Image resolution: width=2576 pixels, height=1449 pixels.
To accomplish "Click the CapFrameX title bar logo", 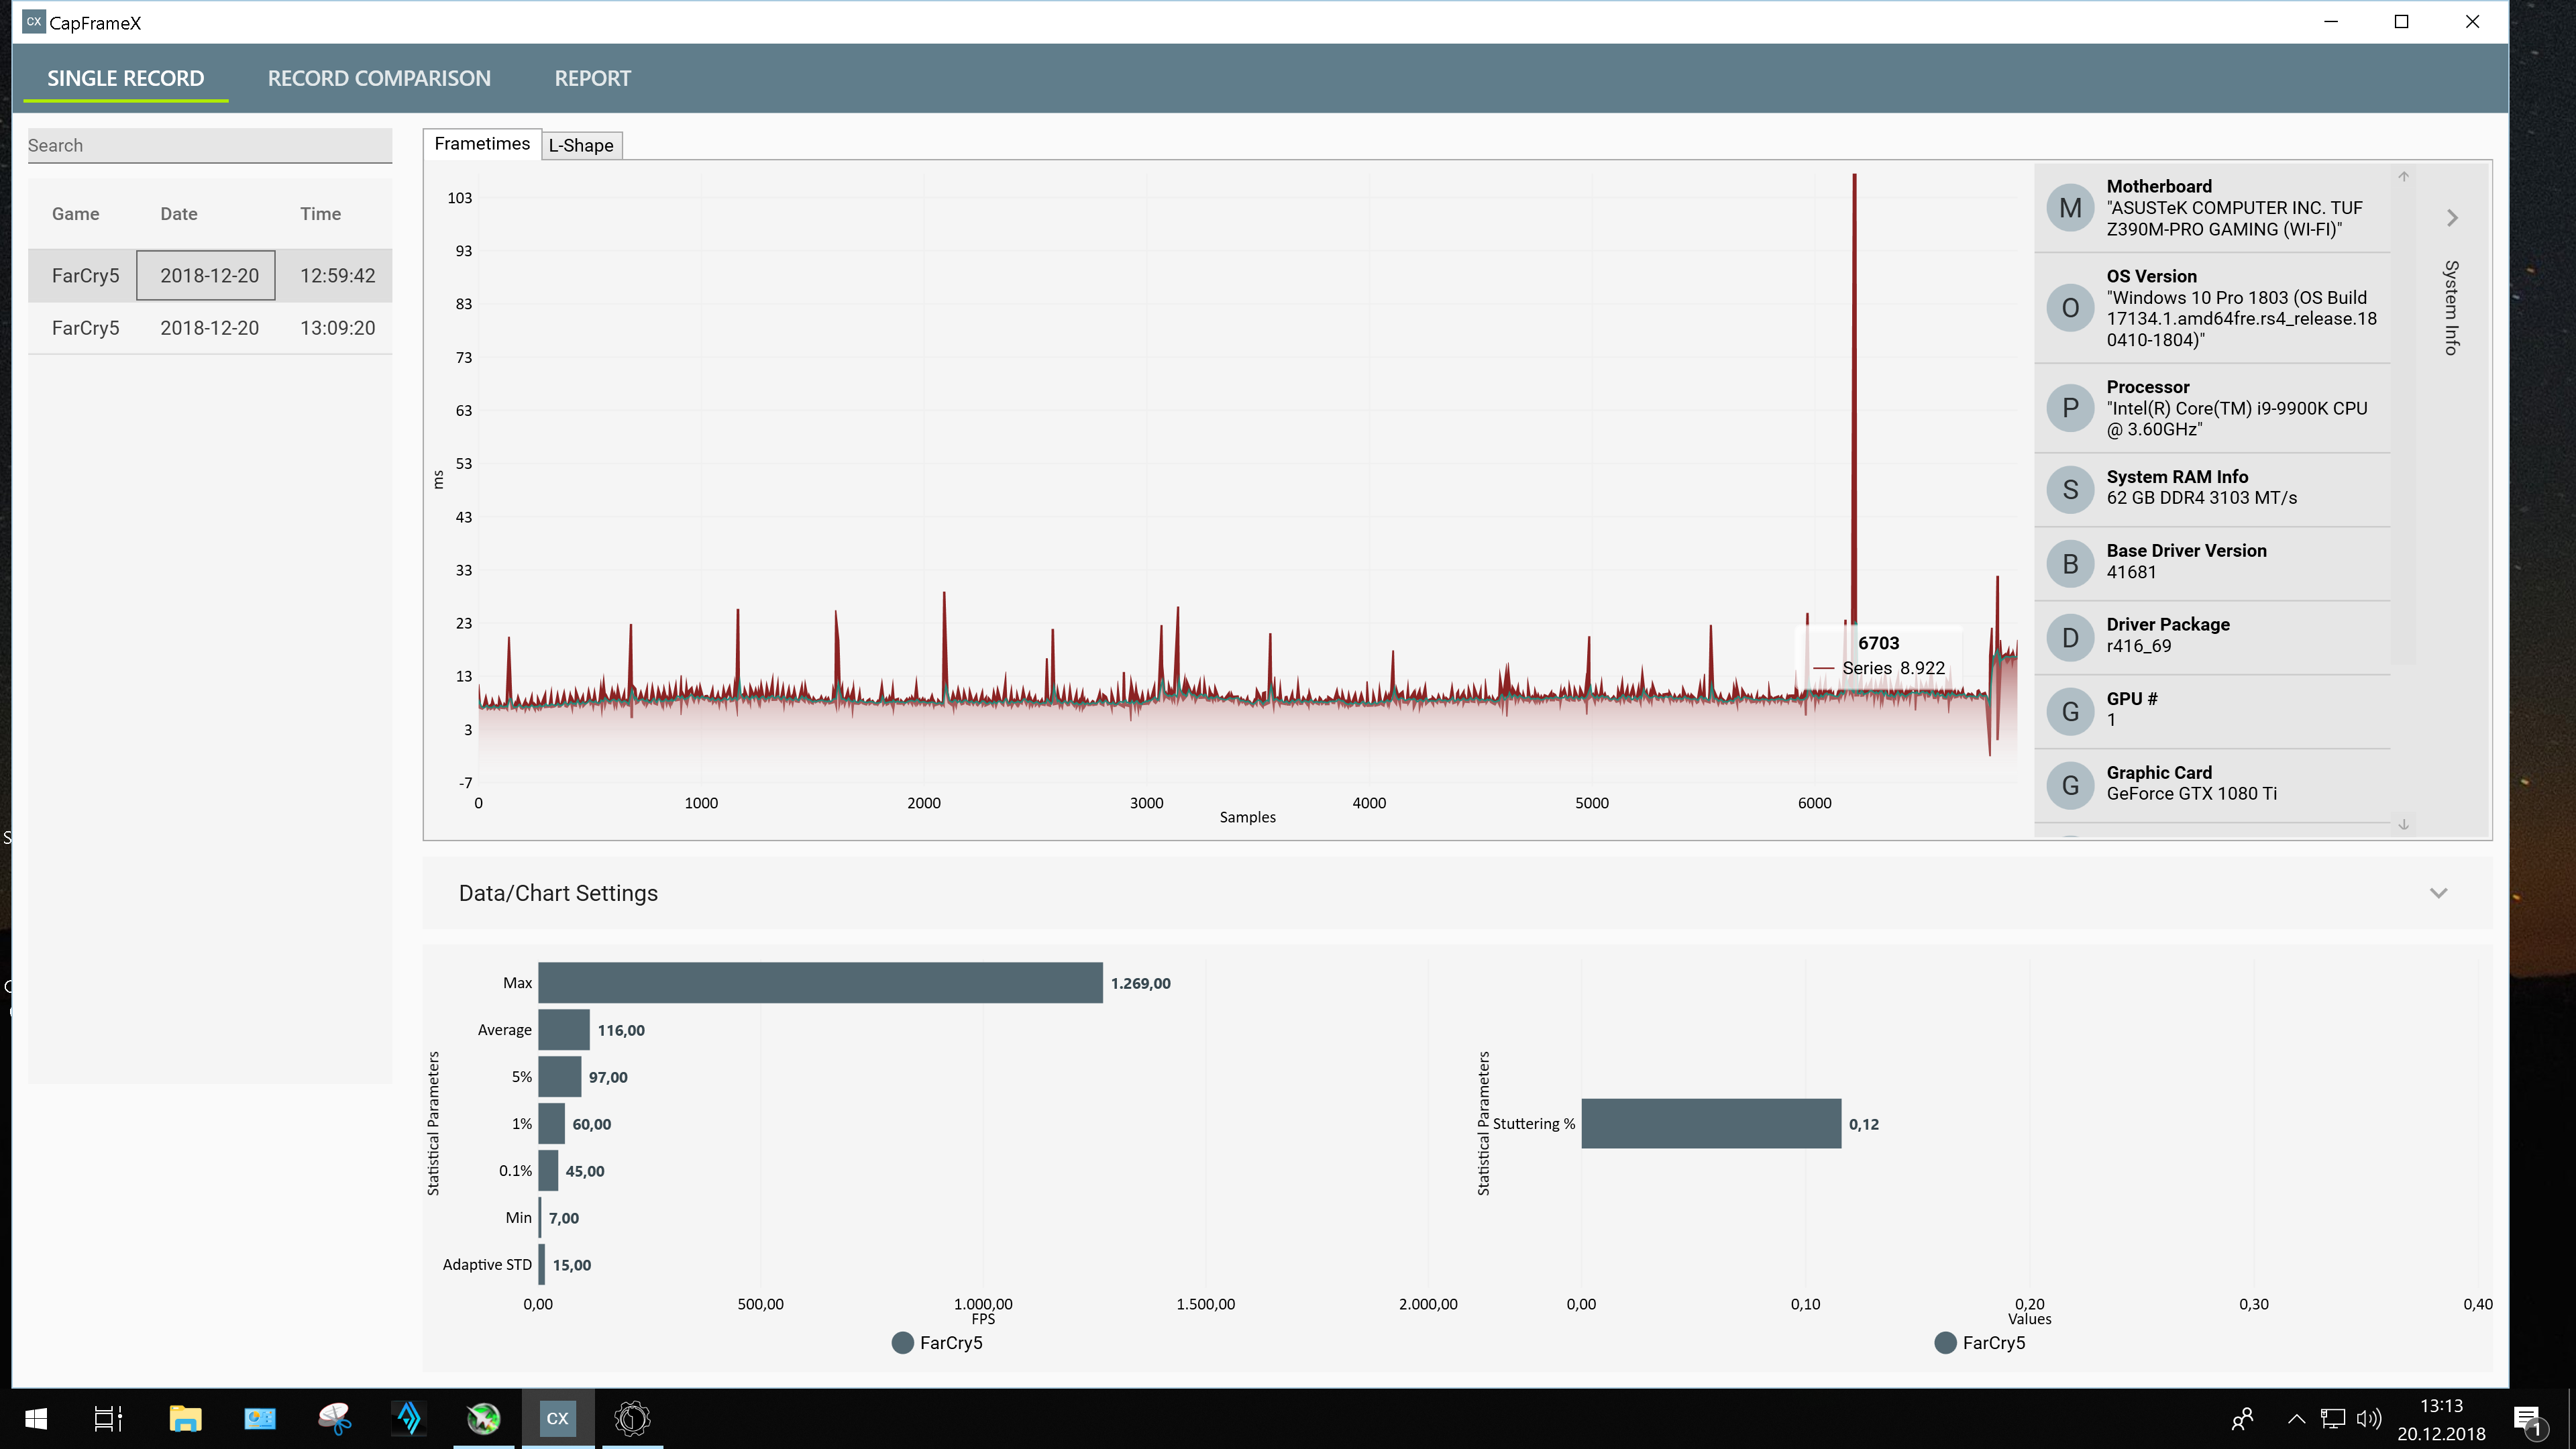I will click(34, 21).
